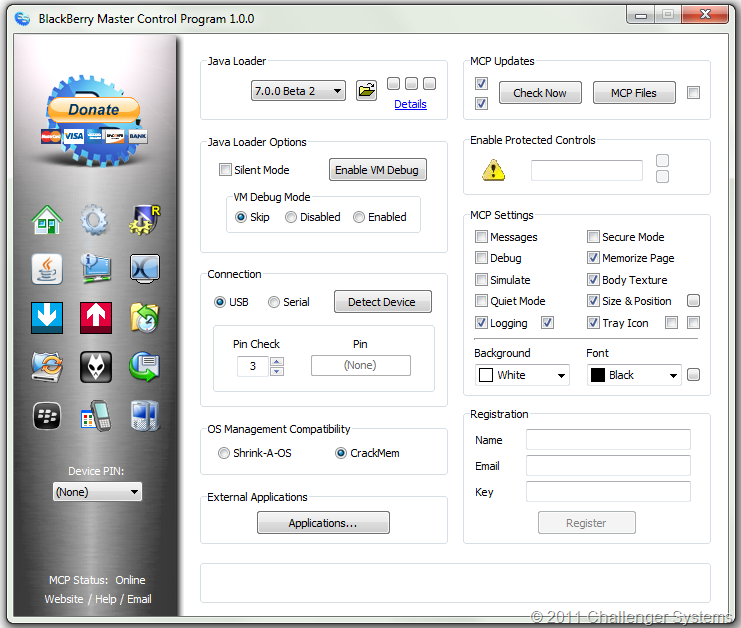Select Shrink-A-OS compatibility
This screenshot has height=628, width=741.
[x=224, y=453]
